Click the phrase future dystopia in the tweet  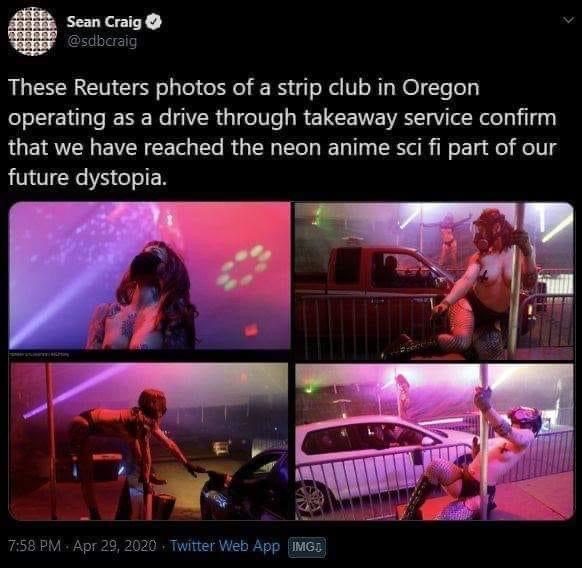pos(86,177)
